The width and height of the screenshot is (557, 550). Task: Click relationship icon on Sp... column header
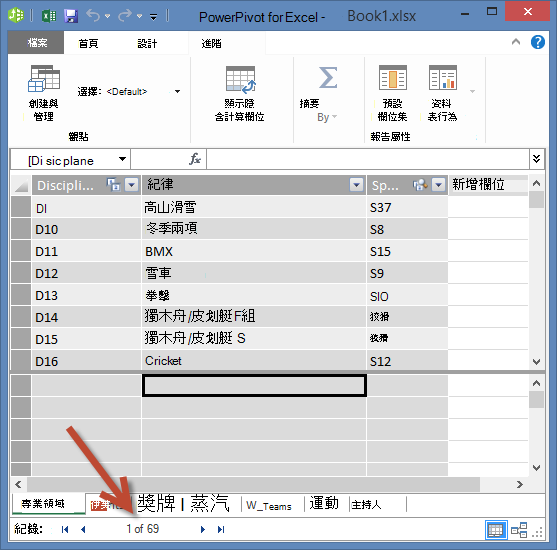[x=420, y=185]
